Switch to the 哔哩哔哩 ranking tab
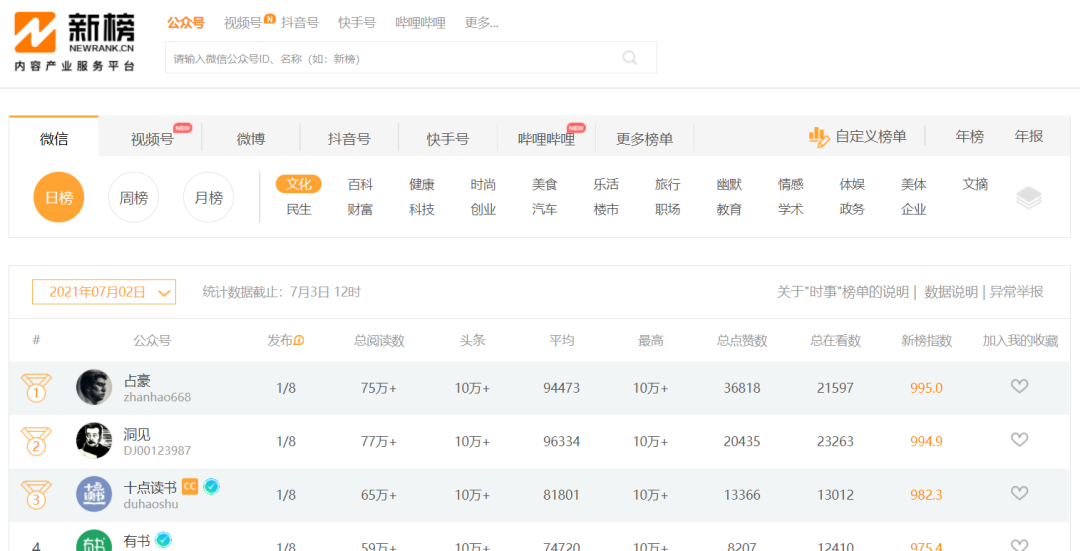This screenshot has width=1080, height=551. [x=546, y=139]
